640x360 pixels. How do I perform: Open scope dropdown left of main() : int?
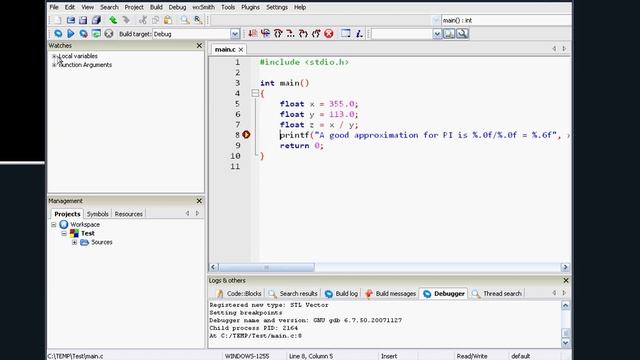tap(436, 20)
